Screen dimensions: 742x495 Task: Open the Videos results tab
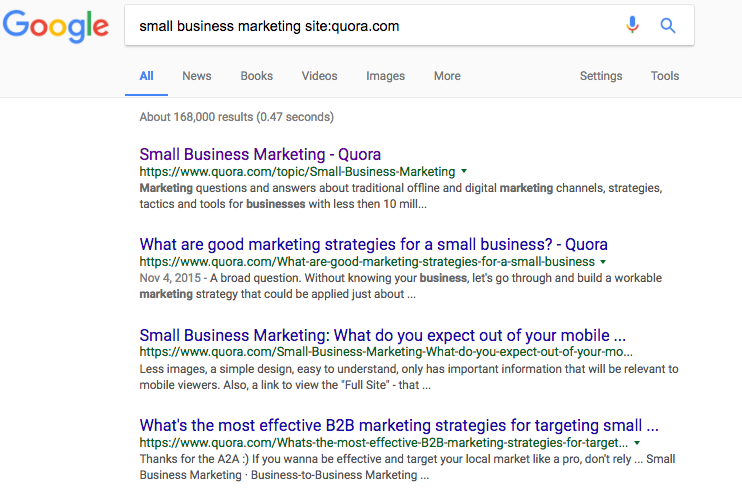pos(319,76)
